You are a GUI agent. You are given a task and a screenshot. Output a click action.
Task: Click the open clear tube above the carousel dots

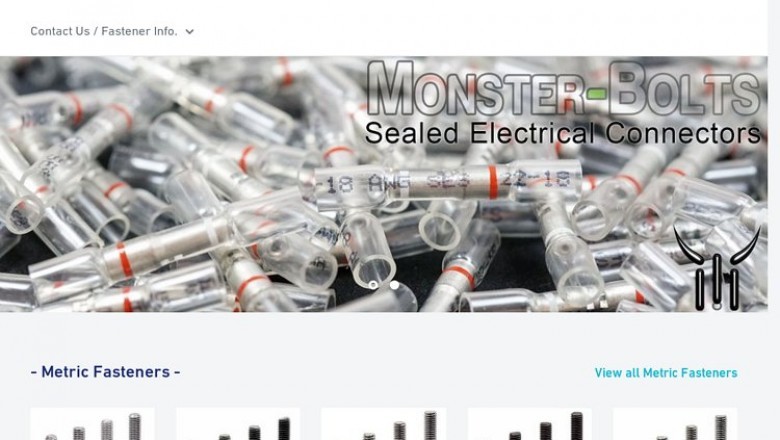(368, 250)
